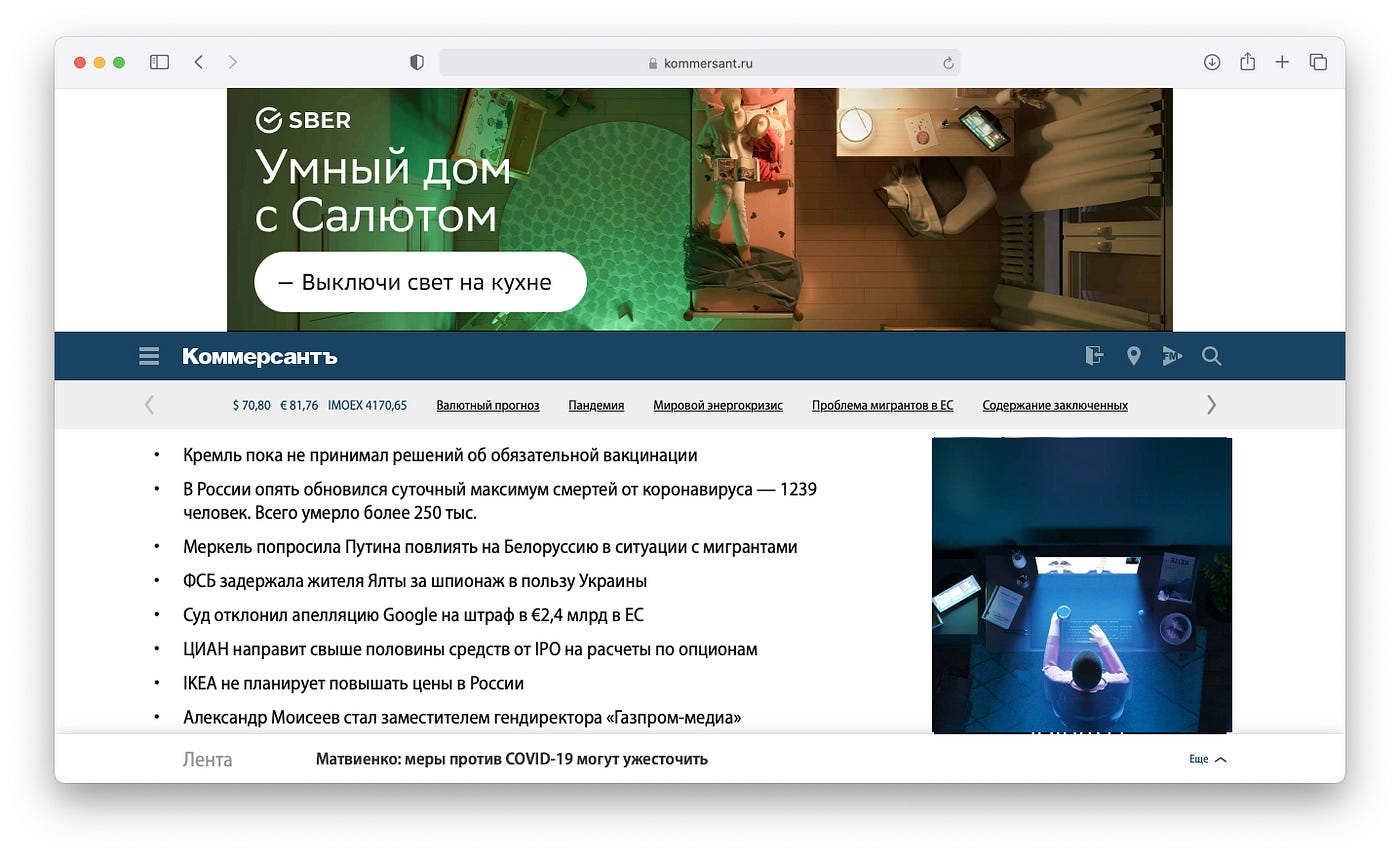This screenshot has width=1400, height=867.
Task: Click the blue desk sidebar ad image
Action: pyautogui.click(x=1082, y=585)
